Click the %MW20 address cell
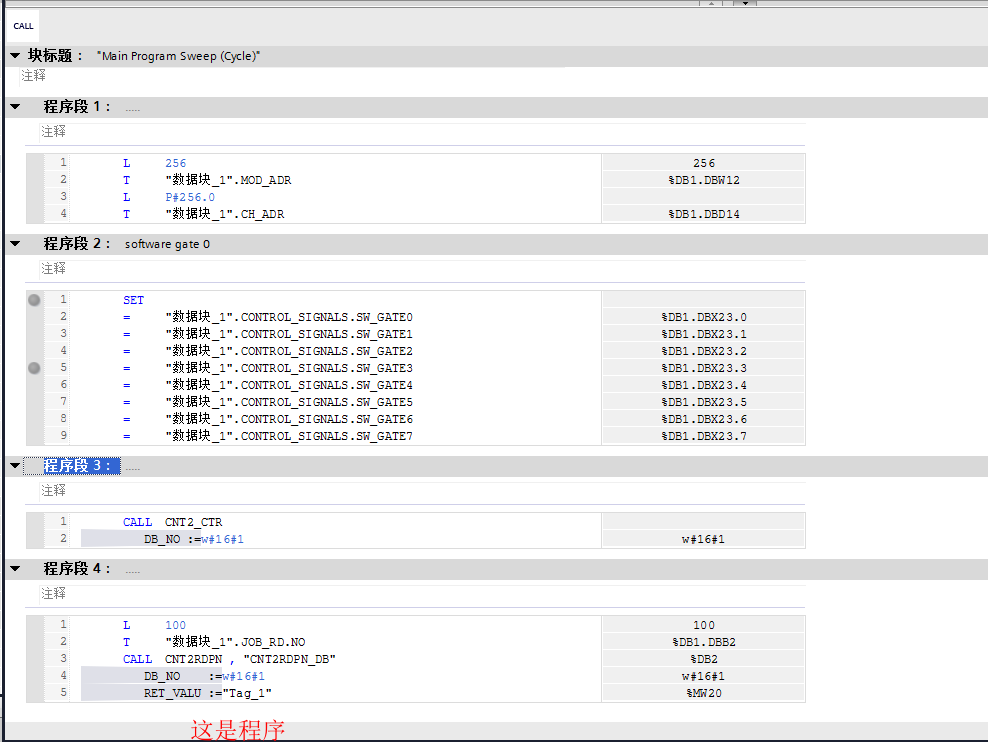 (x=703, y=693)
